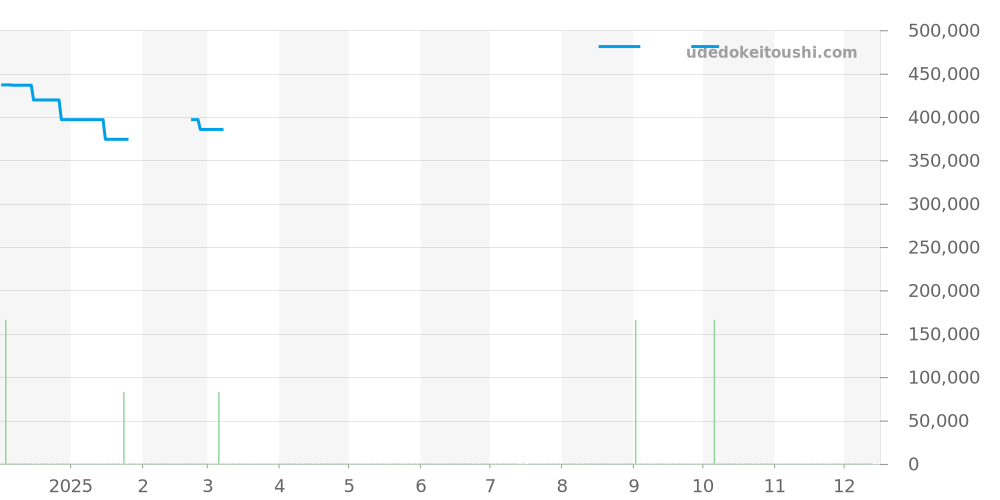
Task: Click the tall green bar at month 9
Action: tap(635, 392)
